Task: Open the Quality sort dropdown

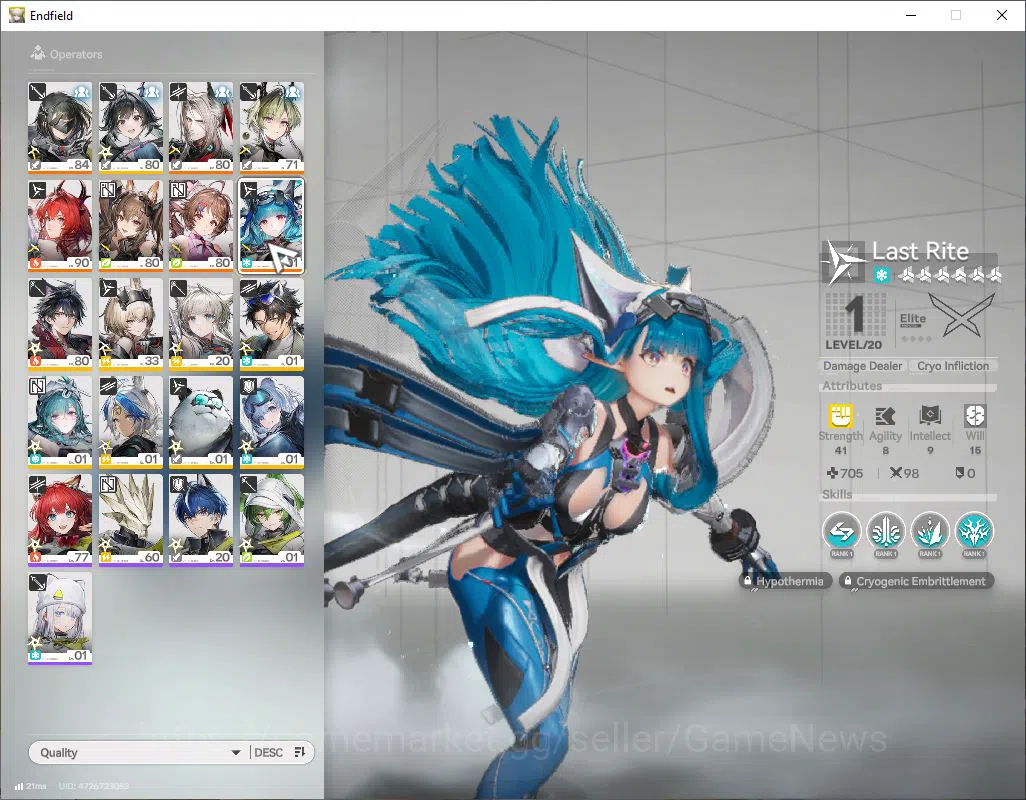Action: click(139, 753)
